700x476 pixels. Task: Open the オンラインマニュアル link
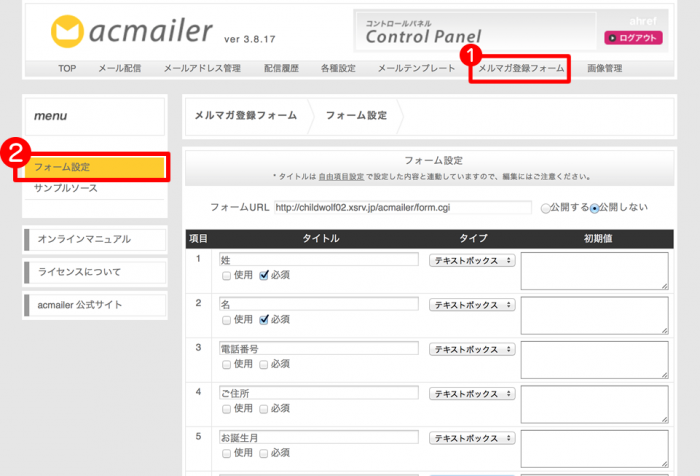pos(95,239)
